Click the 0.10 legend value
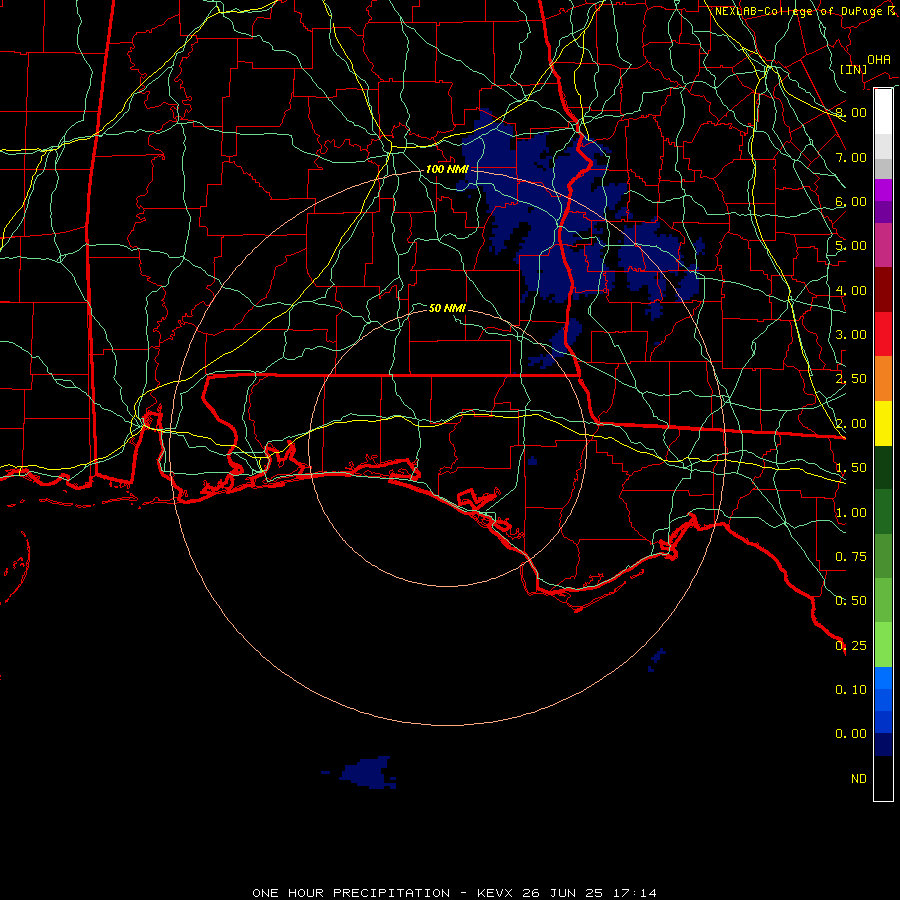The width and height of the screenshot is (900, 900). point(851,690)
